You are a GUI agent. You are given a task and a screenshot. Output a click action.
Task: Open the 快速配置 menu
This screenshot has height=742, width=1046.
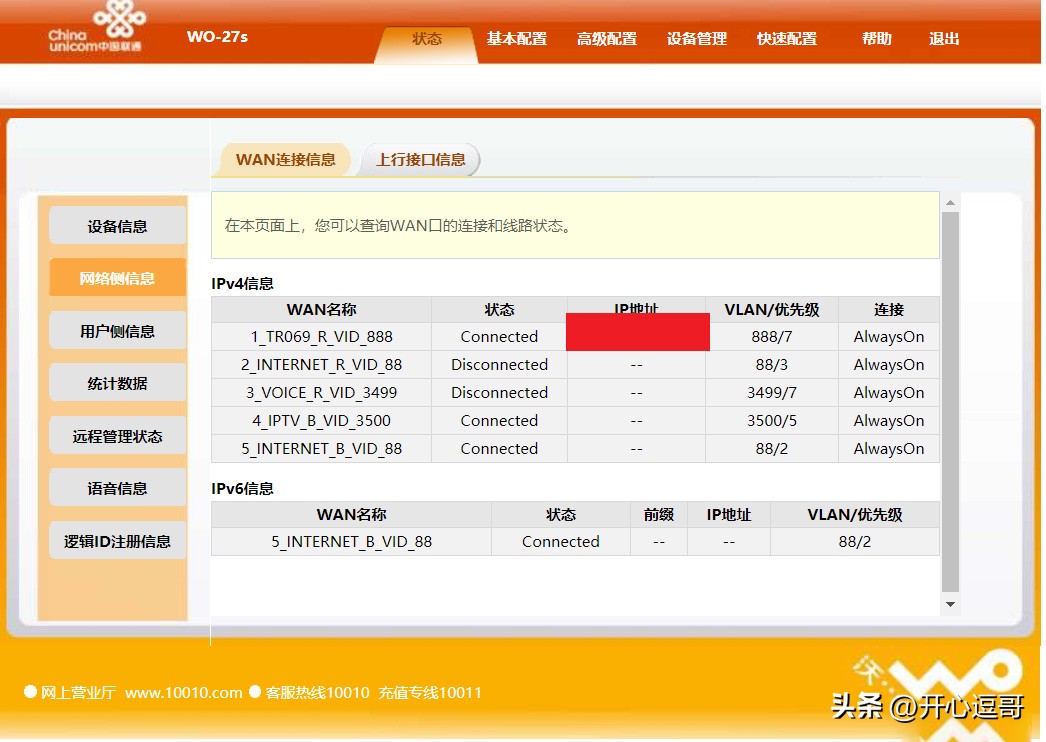click(786, 38)
